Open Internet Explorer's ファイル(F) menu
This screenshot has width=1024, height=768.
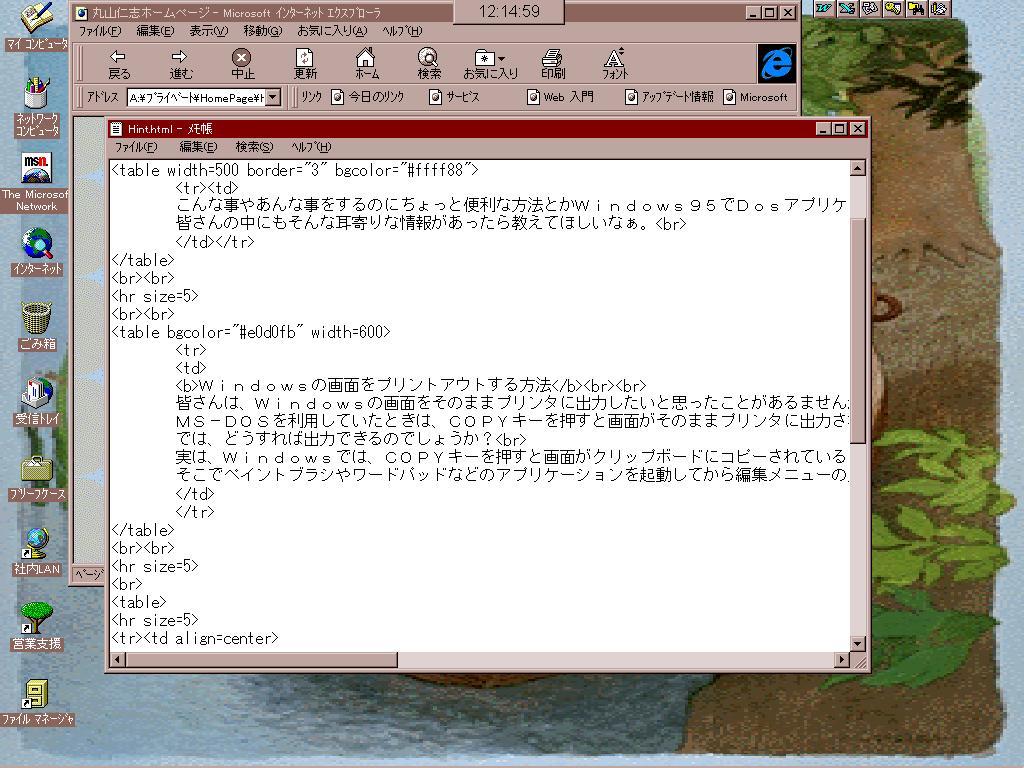click(x=100, y=31)
